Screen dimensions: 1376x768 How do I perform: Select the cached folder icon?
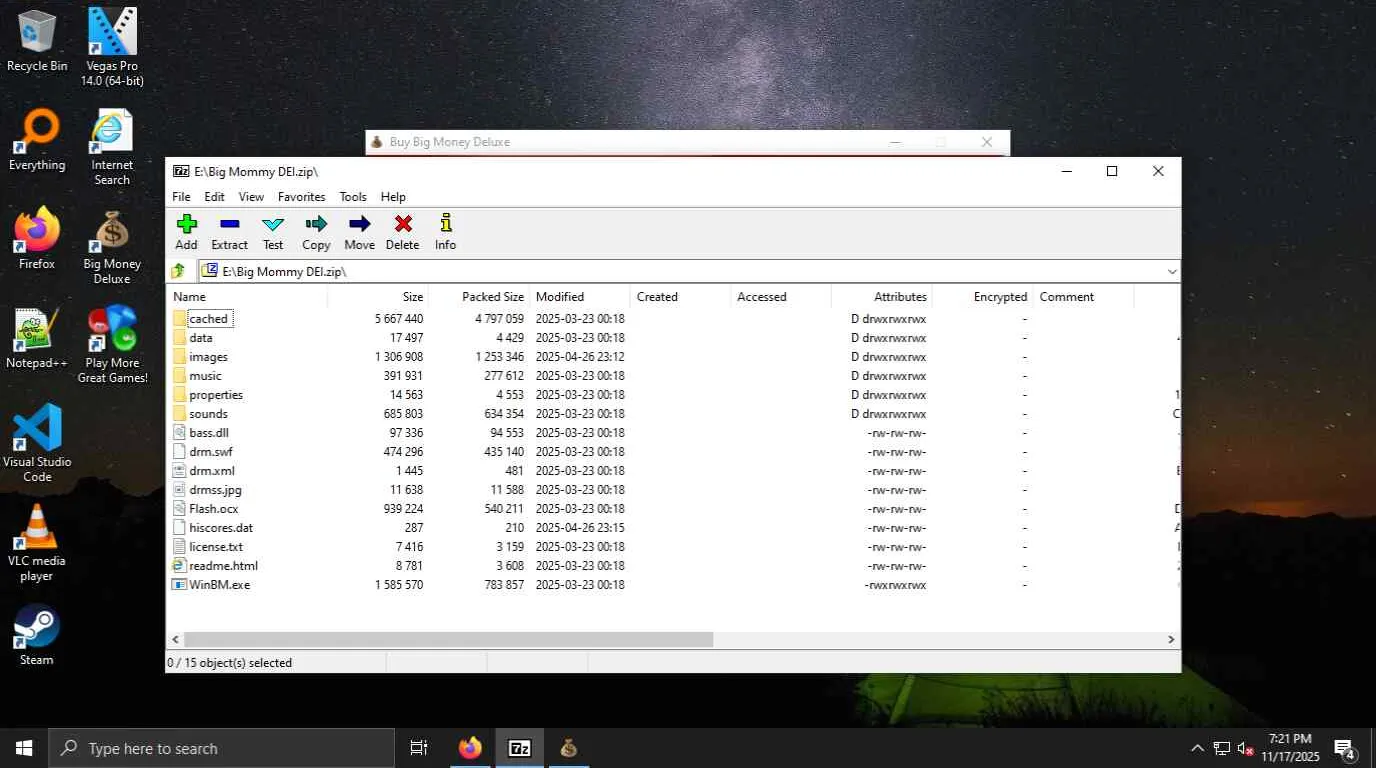(x=179, y=318)
